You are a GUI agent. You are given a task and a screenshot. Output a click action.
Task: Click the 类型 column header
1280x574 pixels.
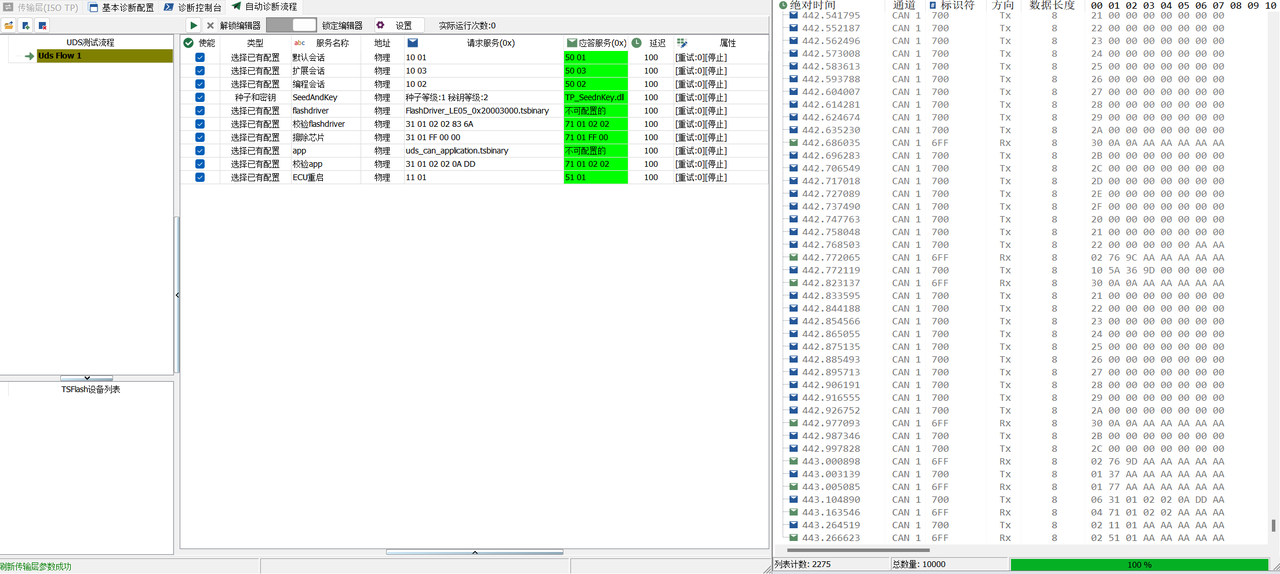coord(255,43)
